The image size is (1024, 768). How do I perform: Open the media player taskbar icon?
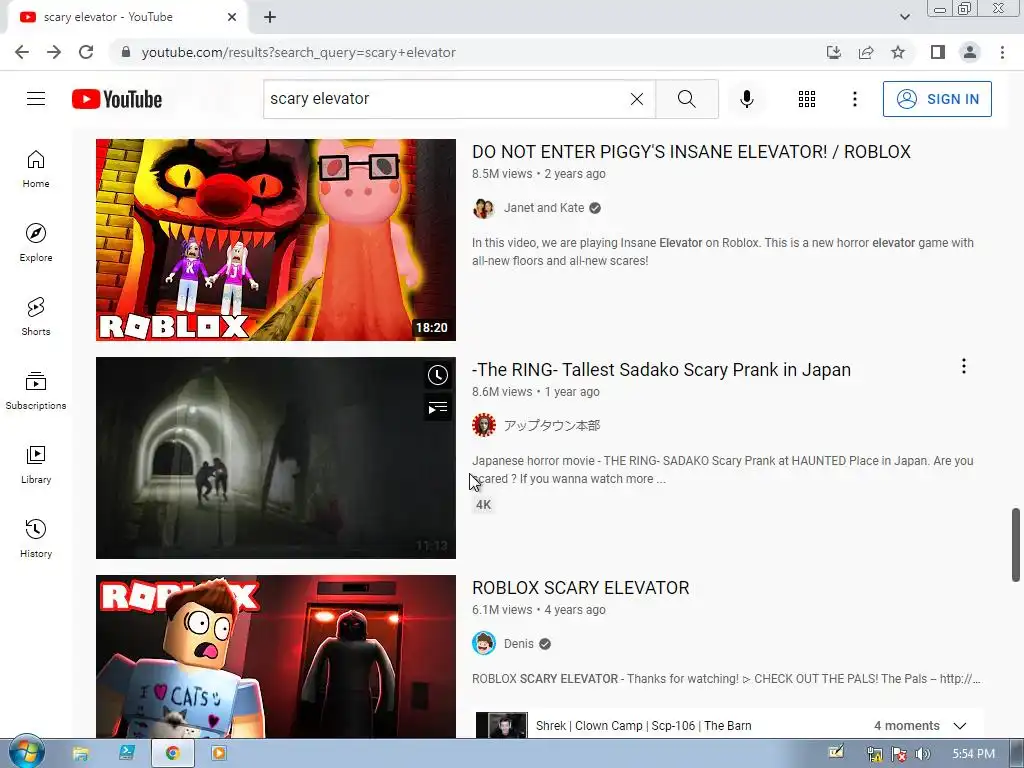tap(219, 754)
